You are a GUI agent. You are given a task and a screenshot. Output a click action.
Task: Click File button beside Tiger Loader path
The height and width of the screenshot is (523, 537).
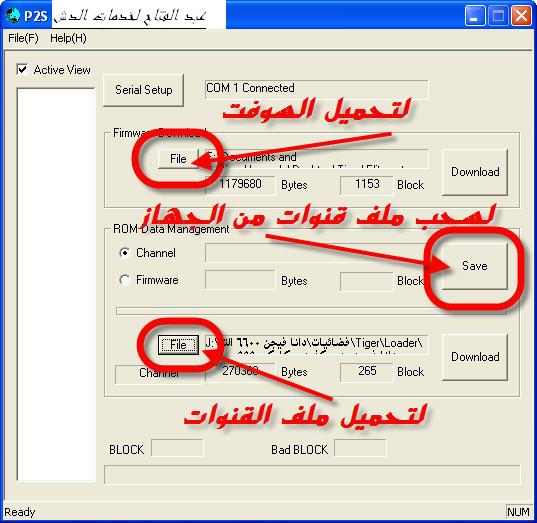(178, 345)
